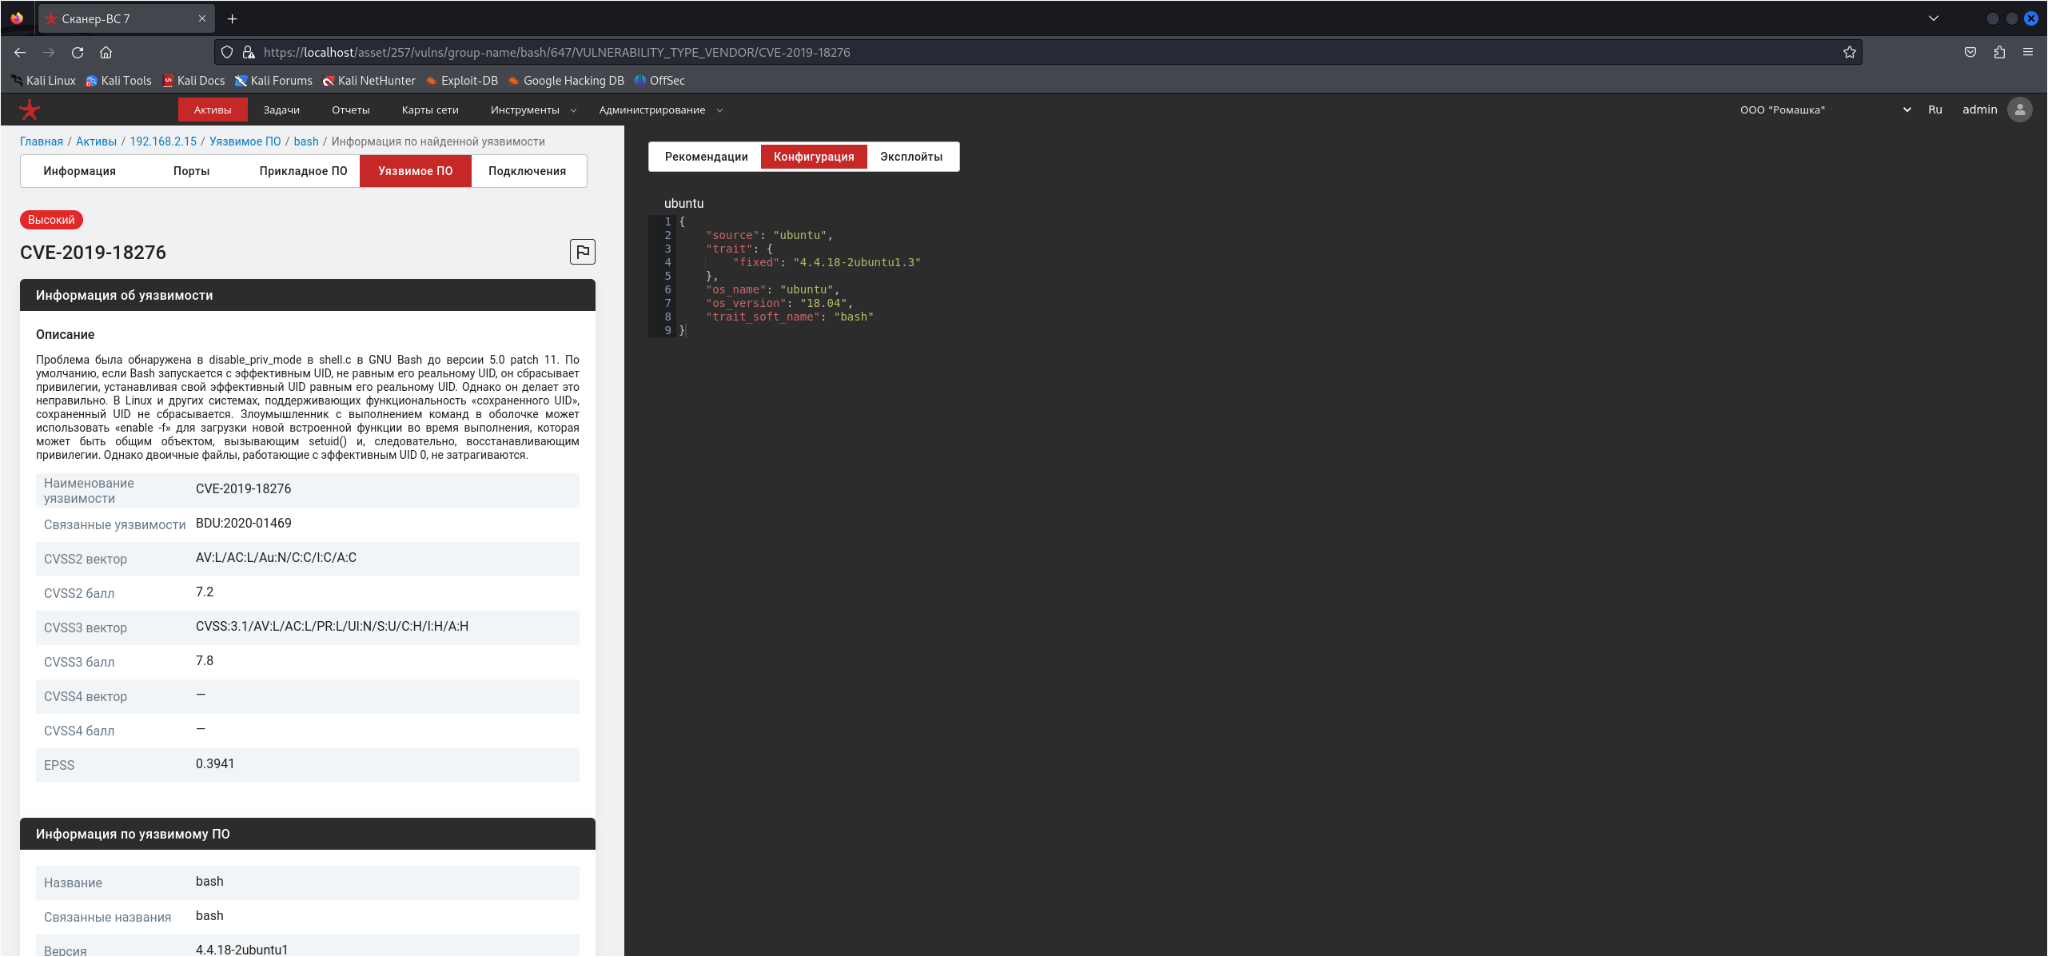
Task: Click the version value 4.4.18-2ubuntu1
Action: coord(242,950)
